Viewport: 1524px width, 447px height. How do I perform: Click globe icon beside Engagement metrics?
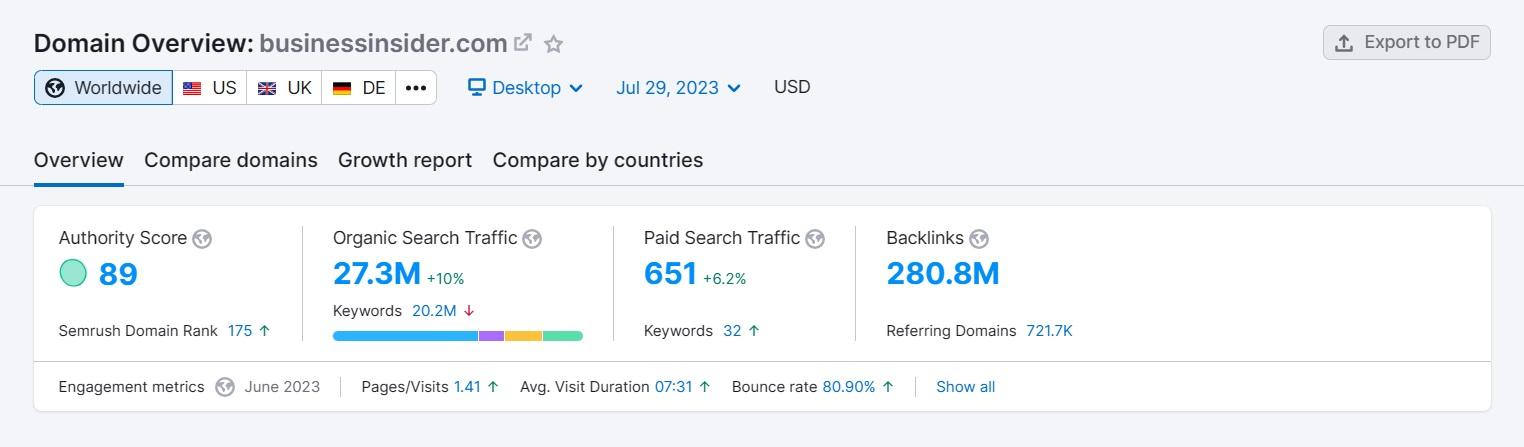225,387
